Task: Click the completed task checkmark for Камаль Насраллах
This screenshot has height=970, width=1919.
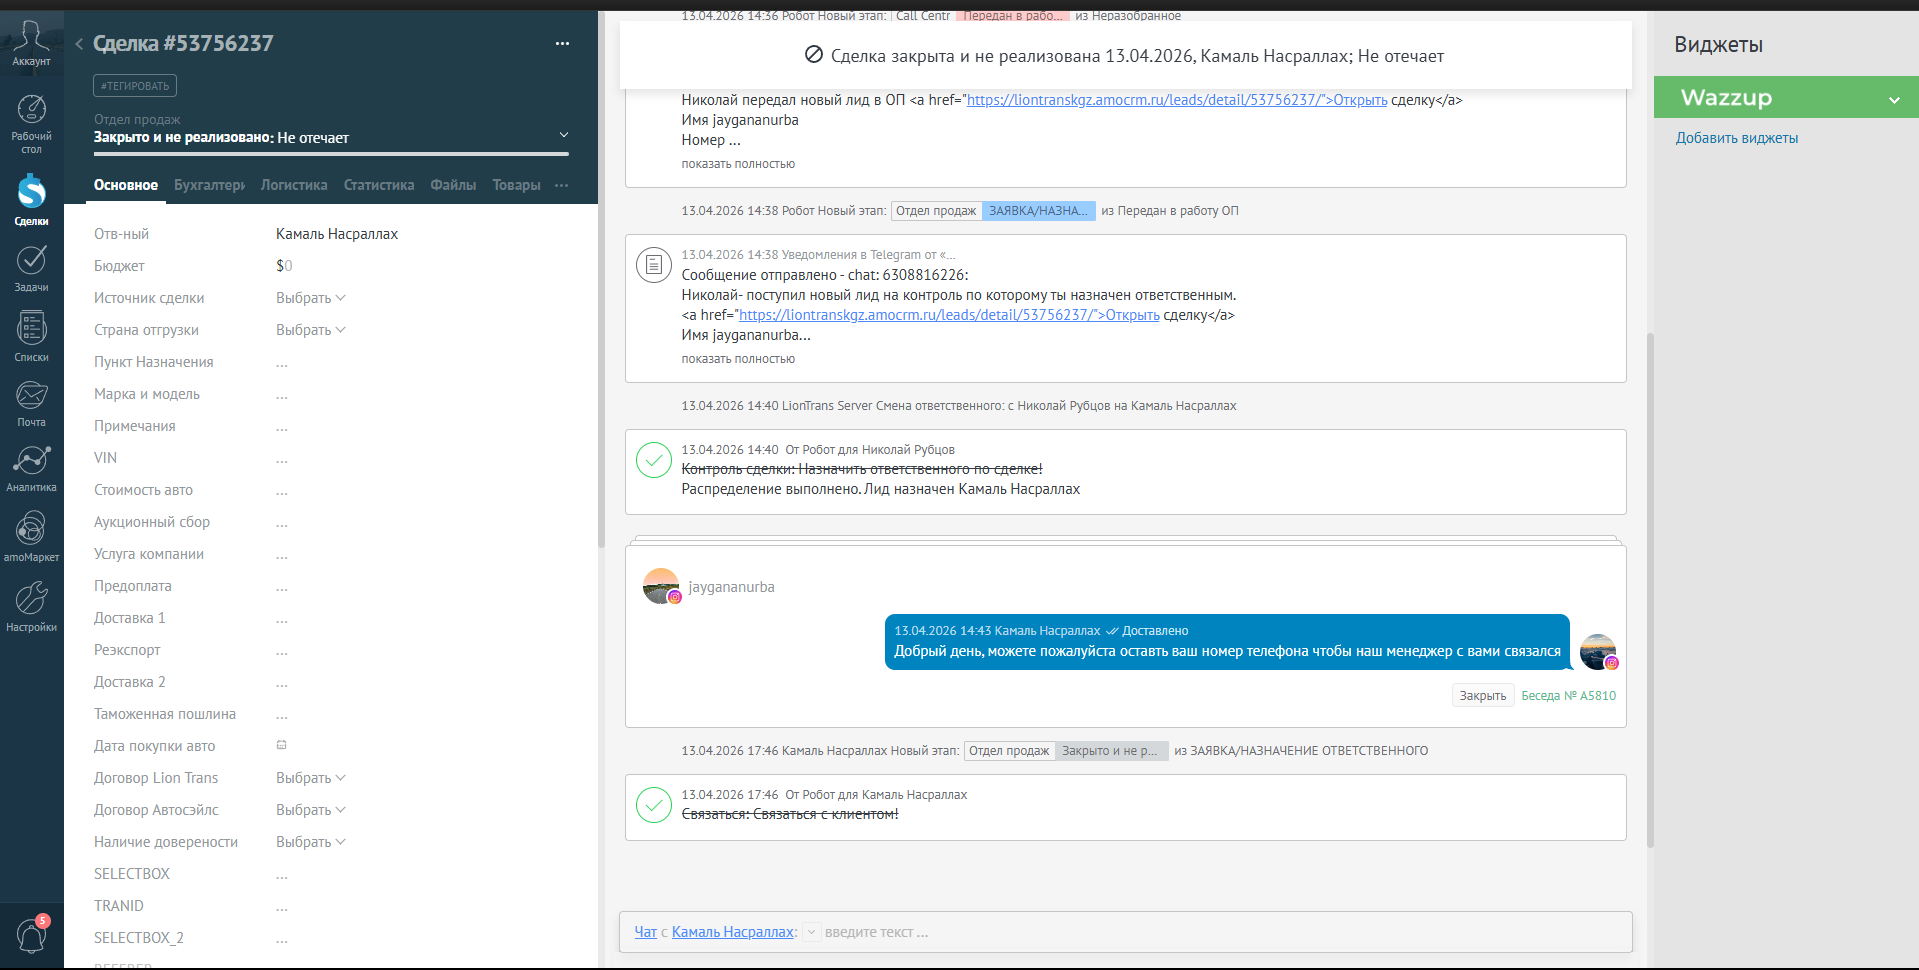Action: point(653,805)
